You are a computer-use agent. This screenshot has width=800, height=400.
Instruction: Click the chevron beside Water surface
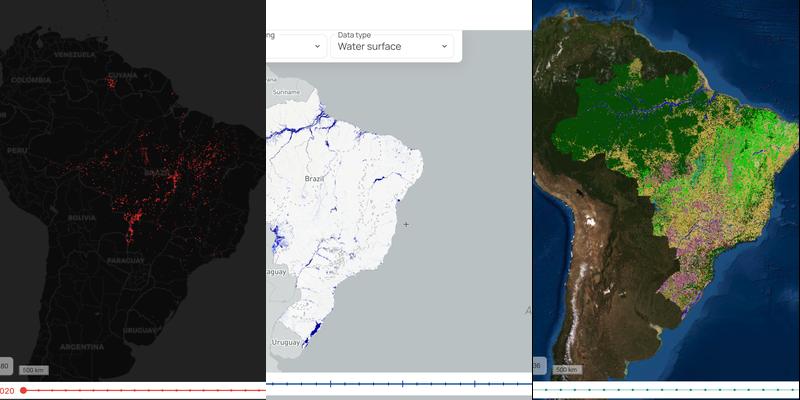(444, 46)
